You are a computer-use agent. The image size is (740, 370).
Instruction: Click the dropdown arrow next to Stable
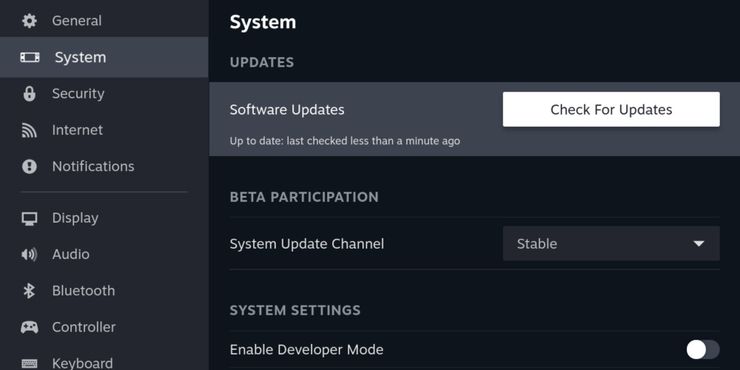(x=698, y=244)
